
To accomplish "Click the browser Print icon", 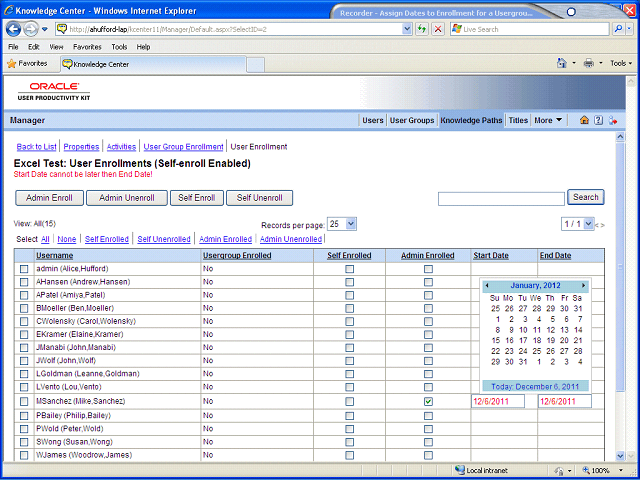I will 589,63.
